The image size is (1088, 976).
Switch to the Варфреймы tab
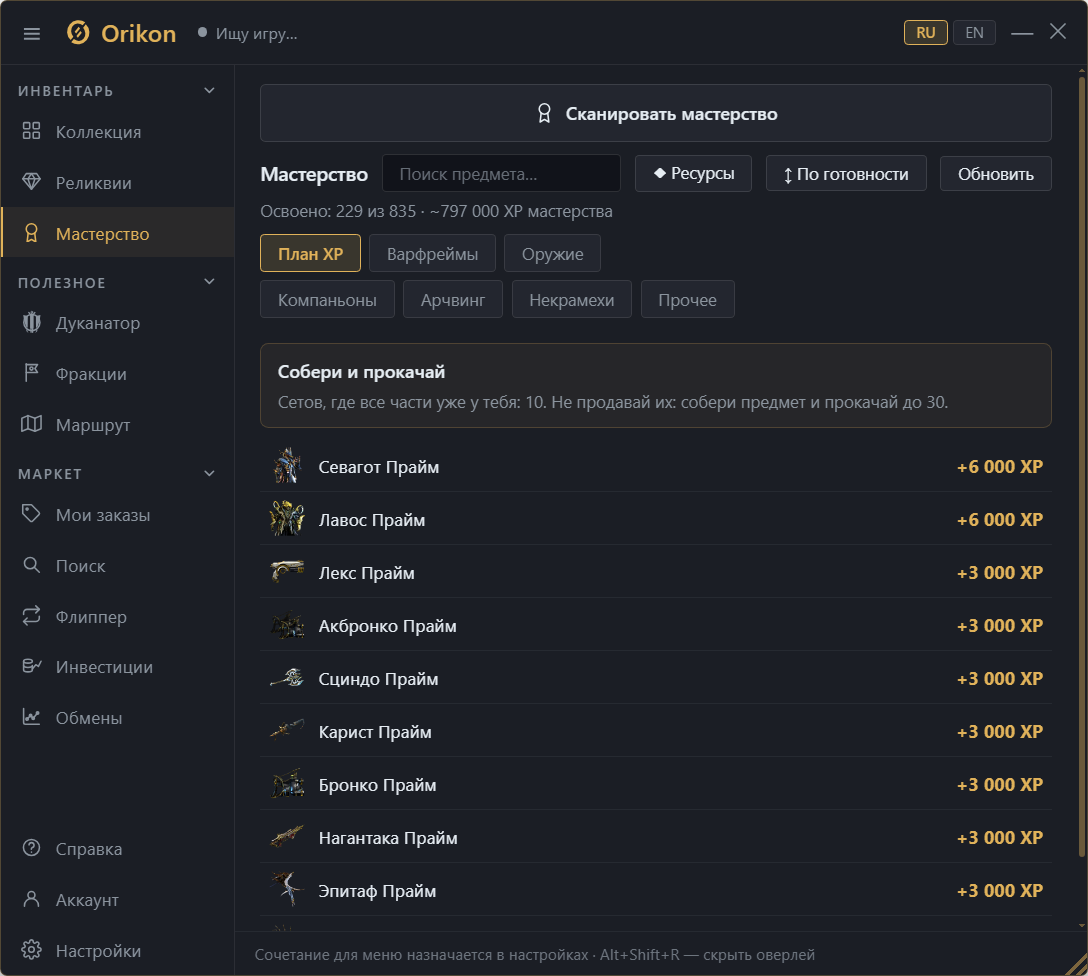(432, 253)
